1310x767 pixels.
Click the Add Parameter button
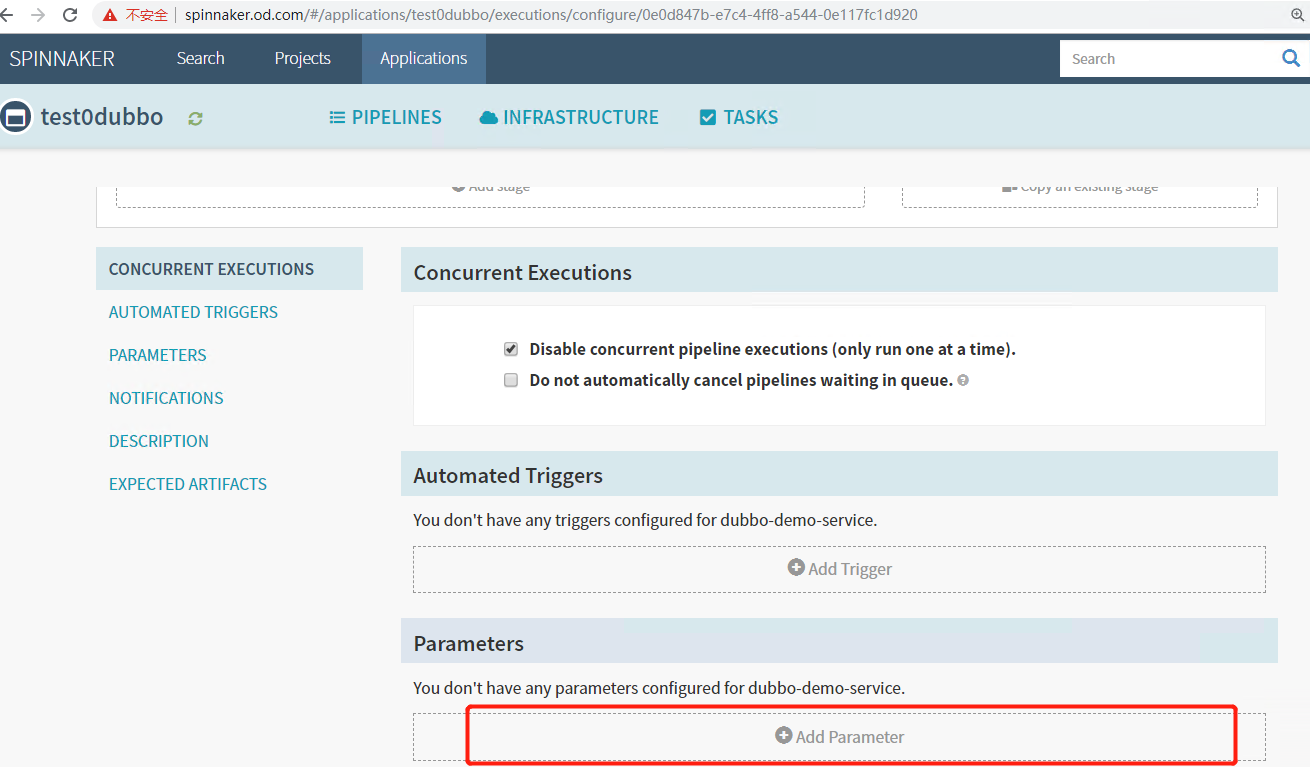click(839, 737)
